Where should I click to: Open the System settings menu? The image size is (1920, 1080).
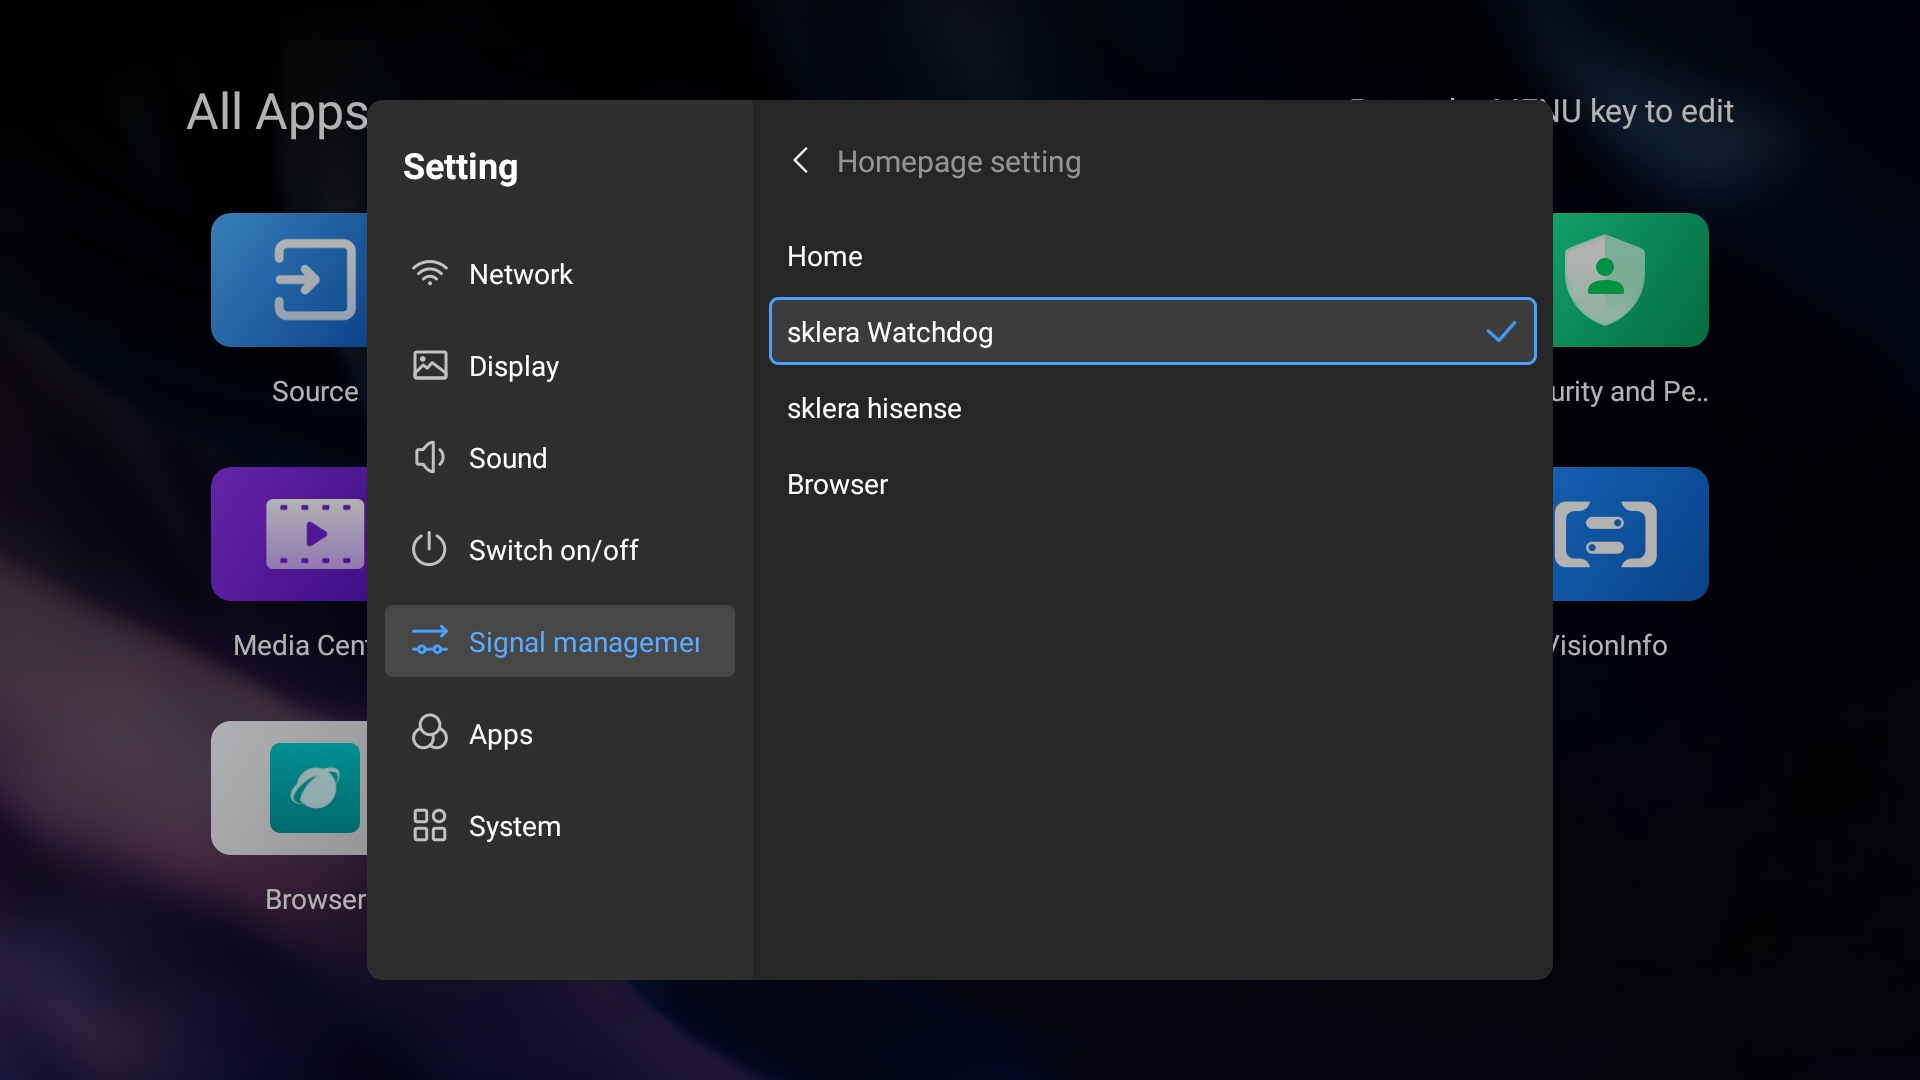coord(514,826)
